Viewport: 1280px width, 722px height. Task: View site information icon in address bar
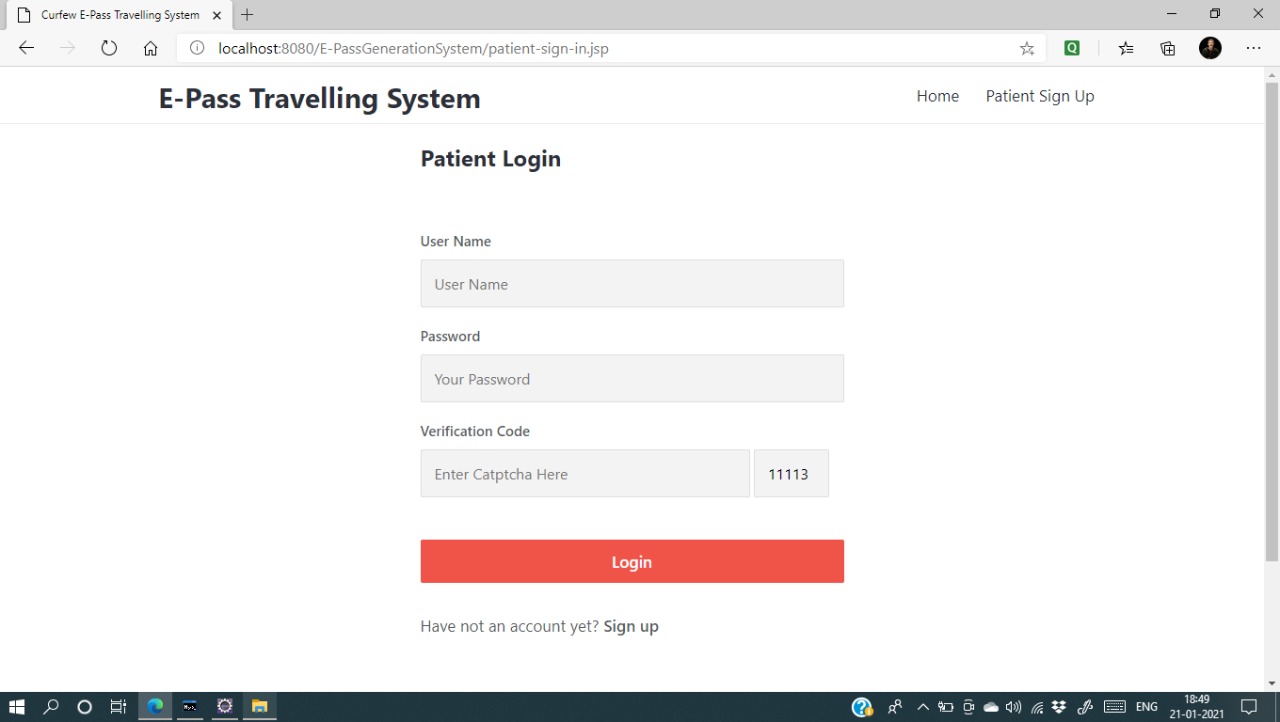coord(197,48)
